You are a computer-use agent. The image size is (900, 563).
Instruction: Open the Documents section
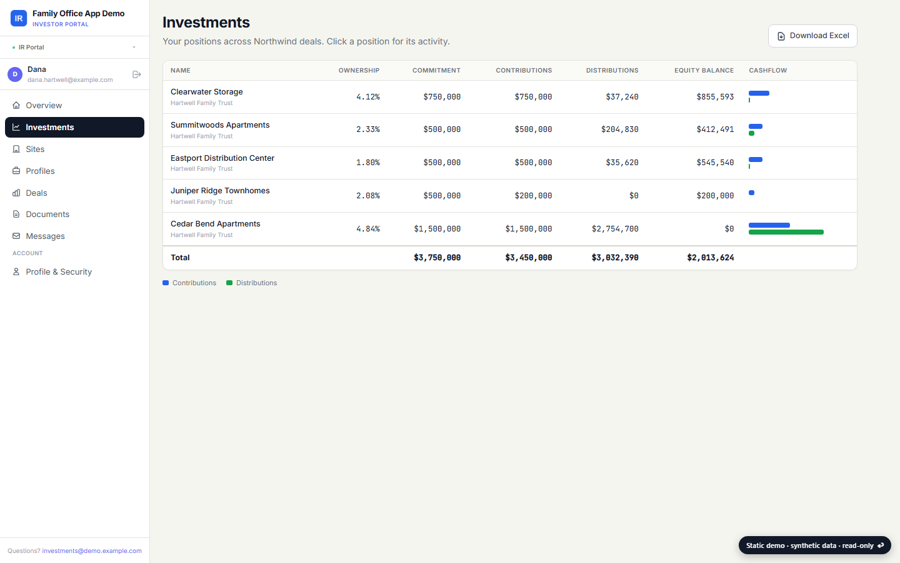coord(75,214)
